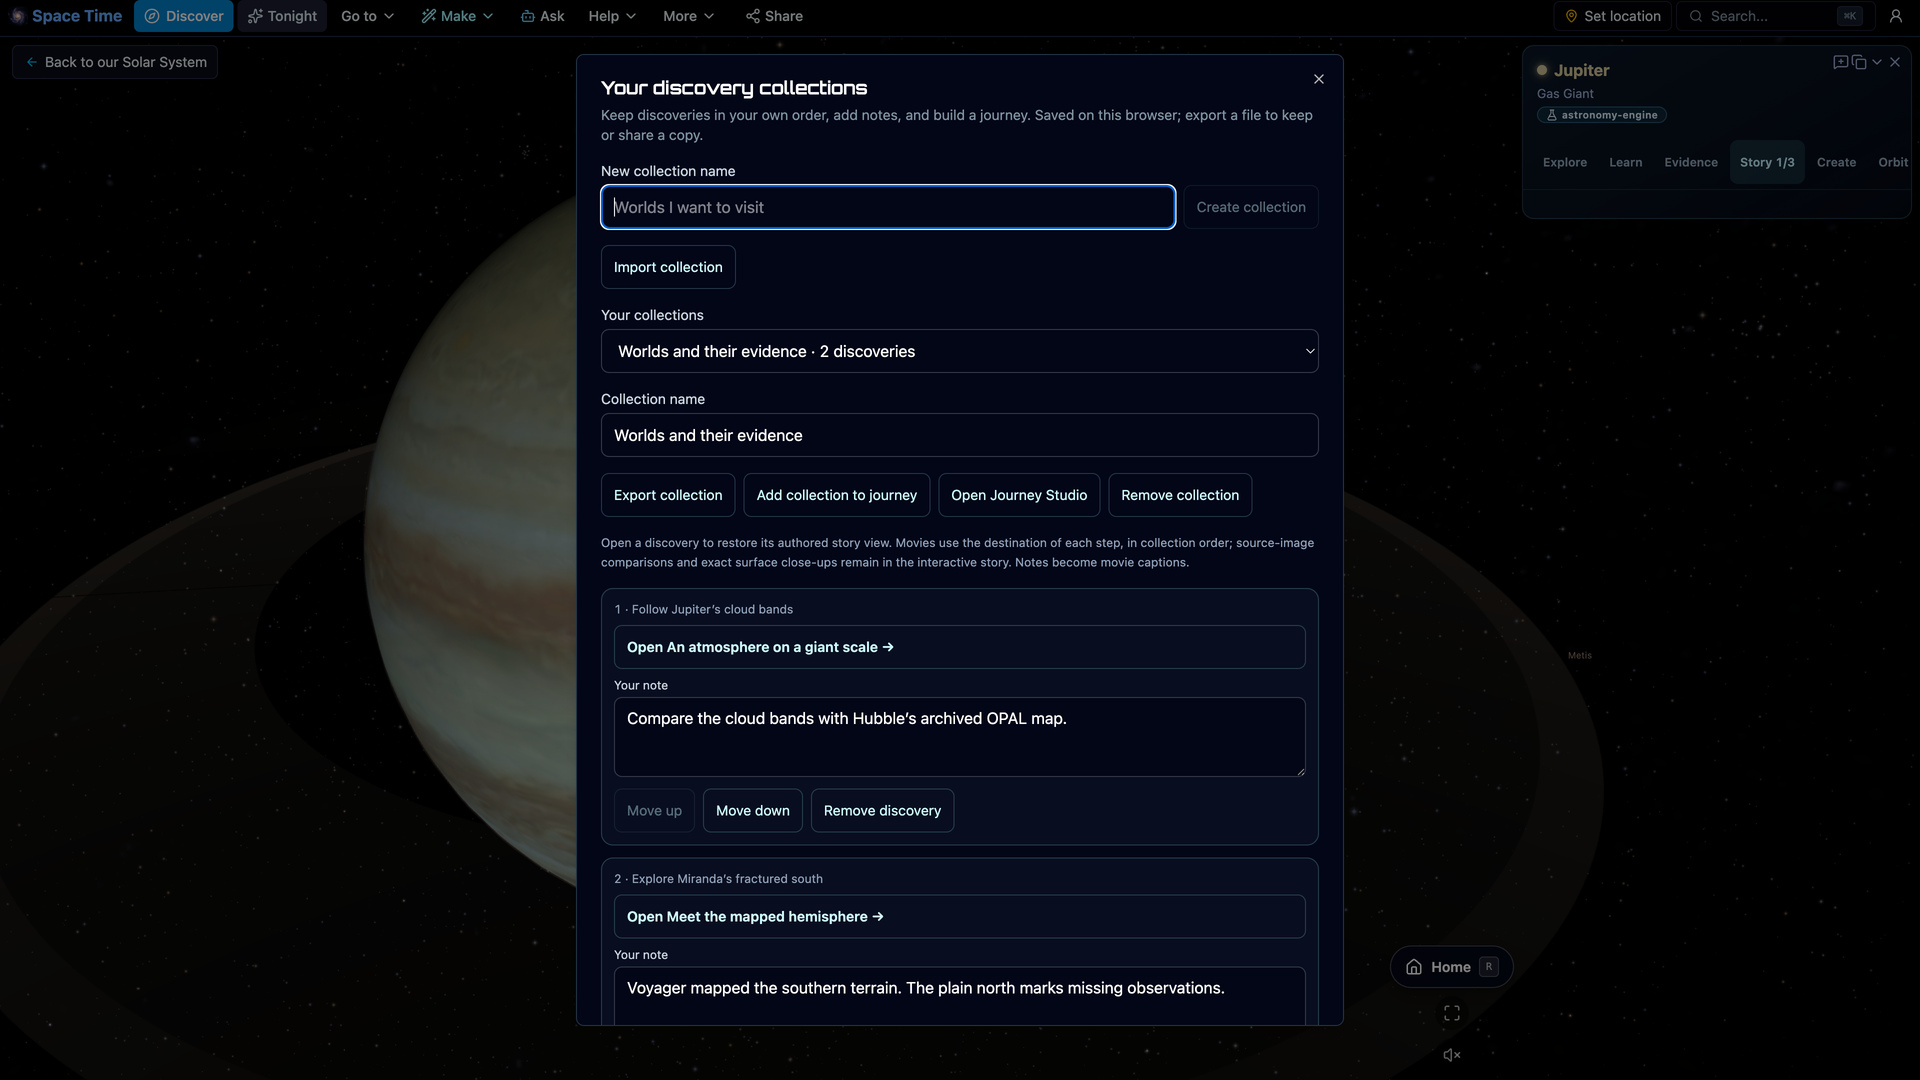The width and height of the screenshot is (1920, 1080).
Task: Open An atmosphere on a giant scale
Action: pyautogui.click(x=959, y=647)
